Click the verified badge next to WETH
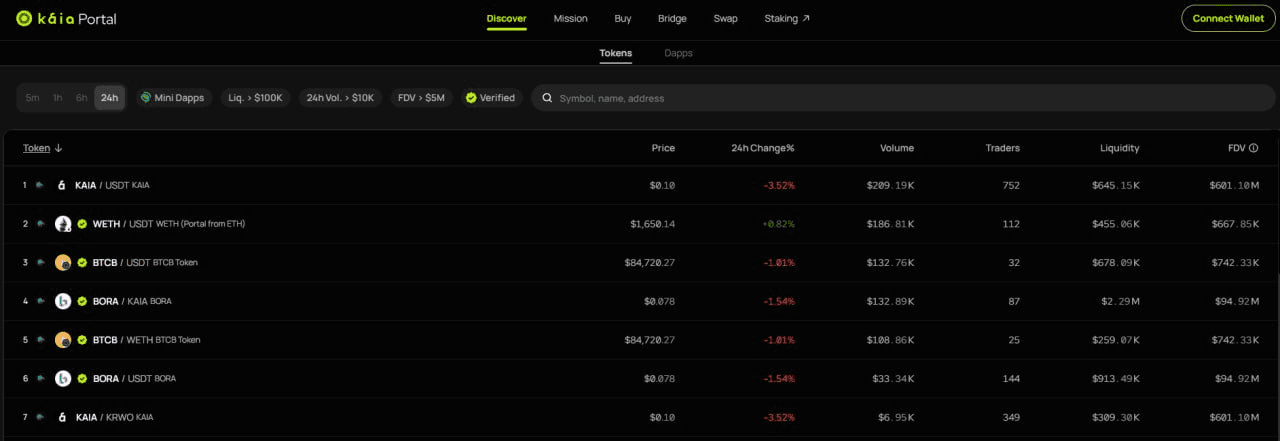 [x=82, y=224]
